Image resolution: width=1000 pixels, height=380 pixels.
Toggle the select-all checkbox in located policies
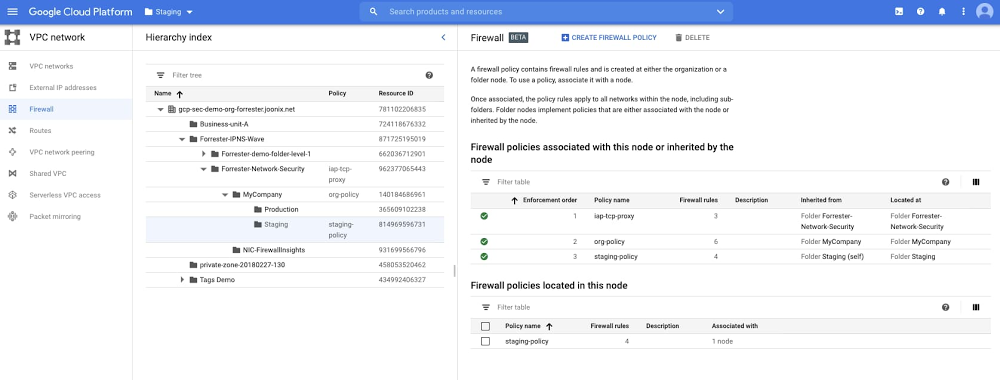click(485, 326)
